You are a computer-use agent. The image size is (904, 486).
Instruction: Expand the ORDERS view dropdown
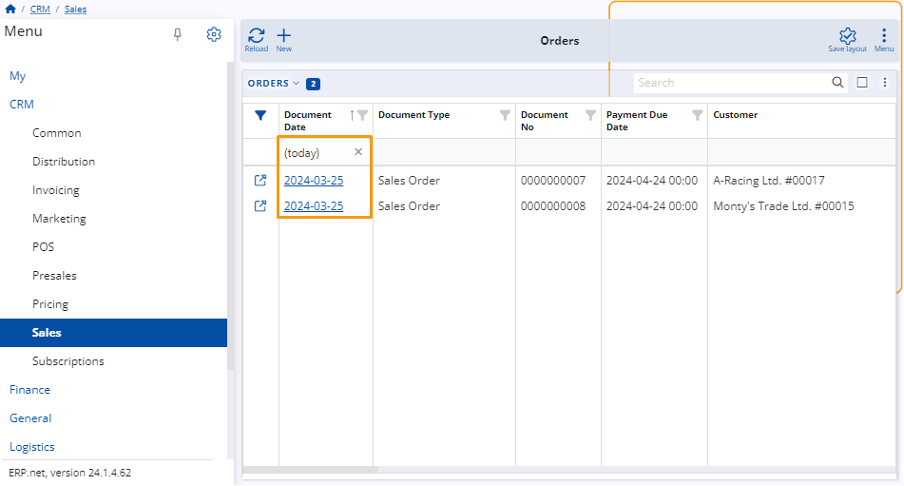click(x=273, y=84)
